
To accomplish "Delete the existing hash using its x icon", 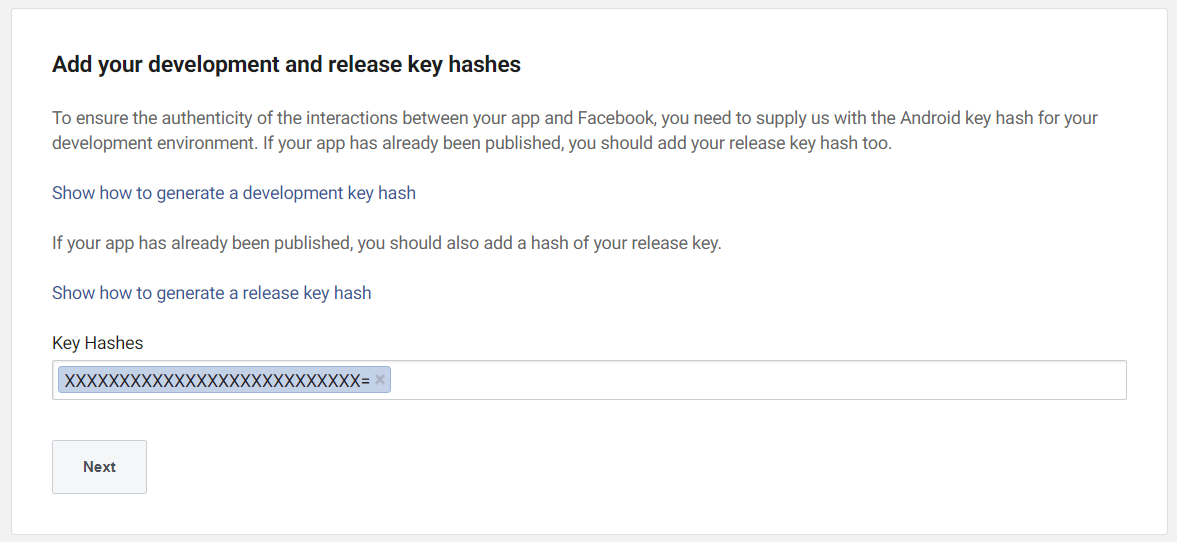I will [x=380, y=380].
